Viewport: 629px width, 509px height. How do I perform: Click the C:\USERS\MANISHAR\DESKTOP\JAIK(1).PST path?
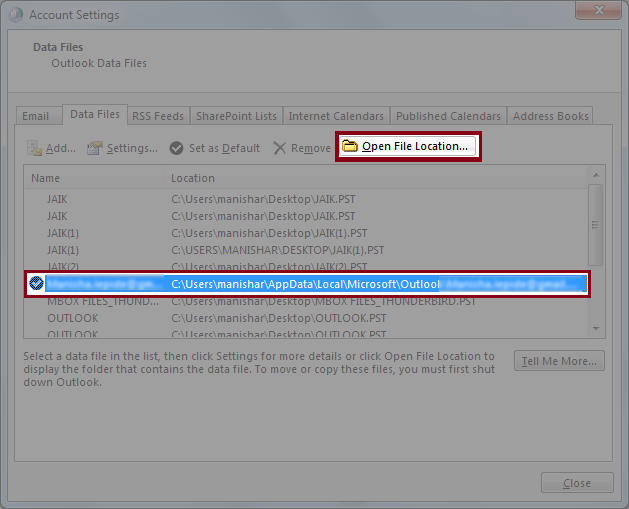278,250
